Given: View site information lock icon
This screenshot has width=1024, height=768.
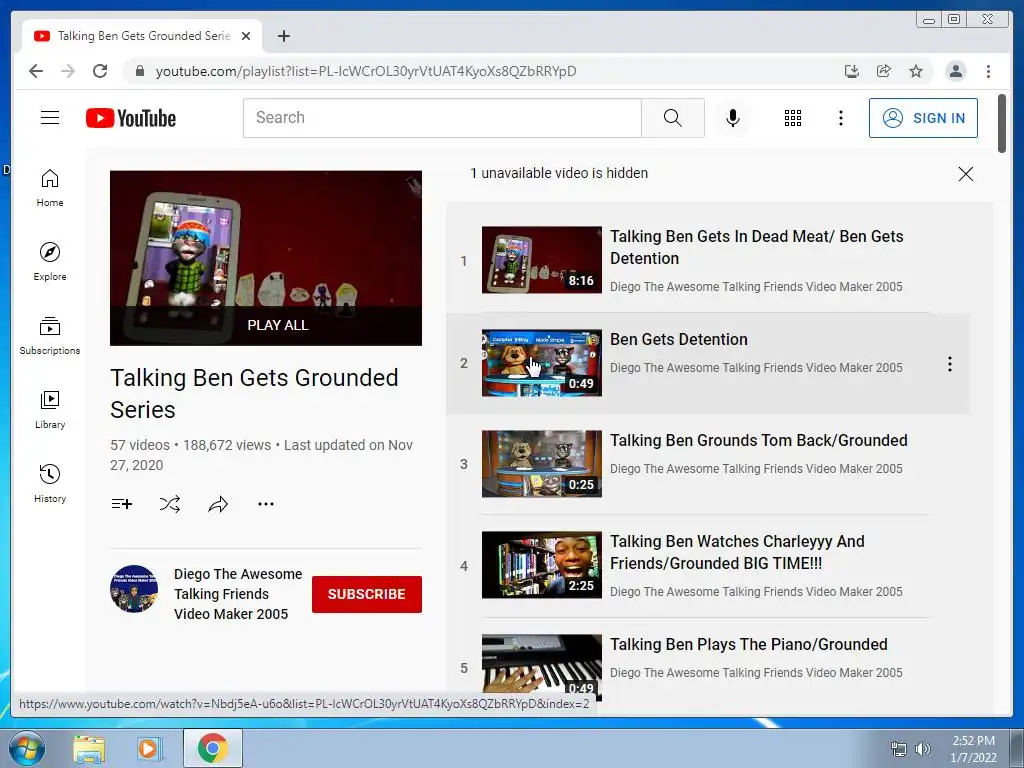Looking at the screenshot, I should [140, 71].
